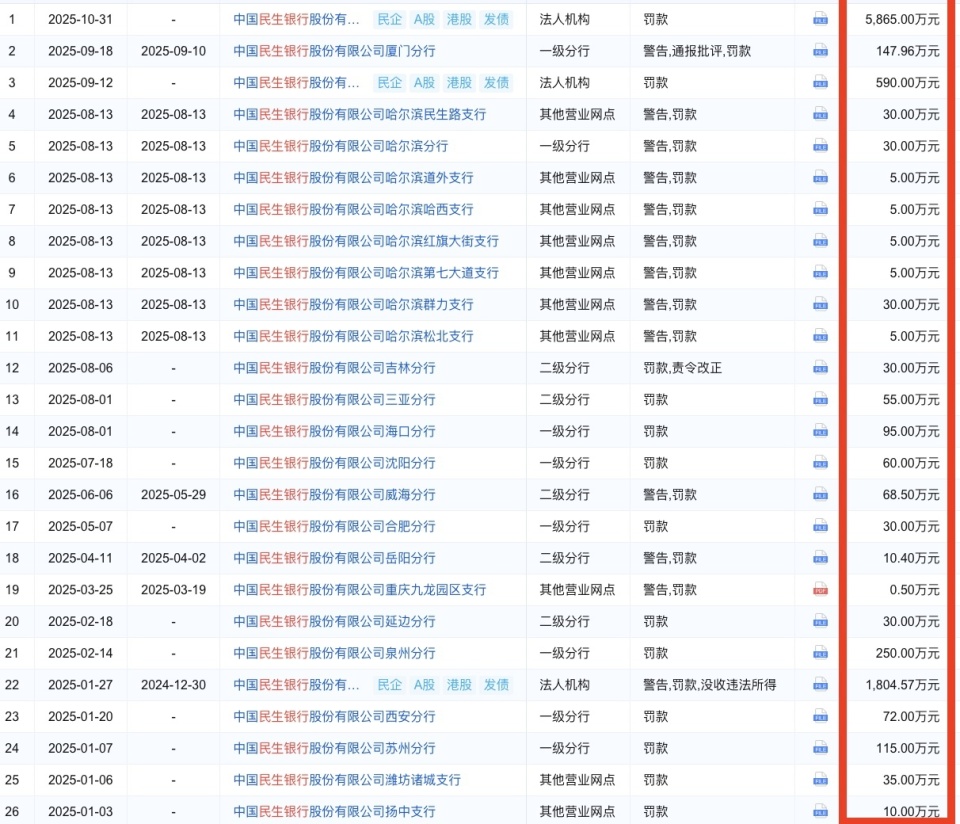
Task: Select the decision date 2024-12-30
Action: pyautogui.click(x=173, y=685)
